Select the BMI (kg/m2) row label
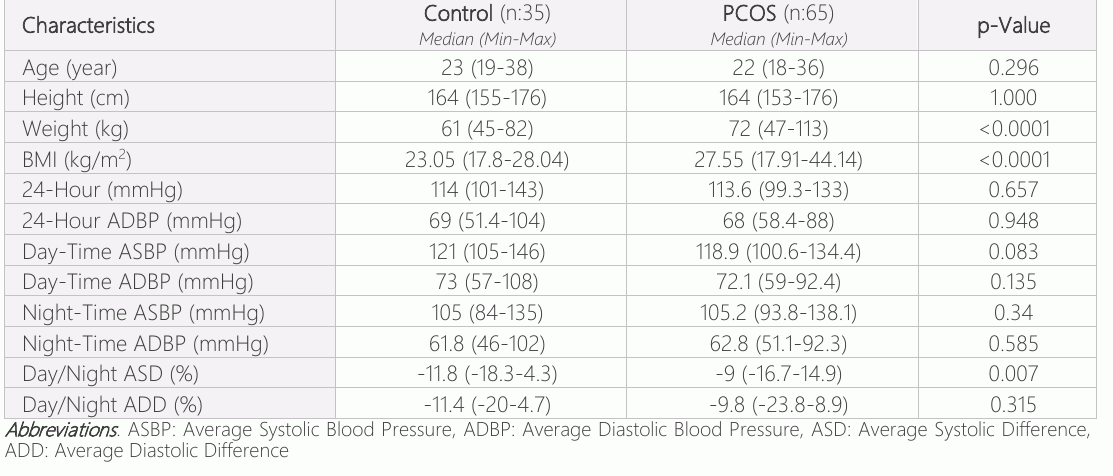This screenshot has width=1113, height=476. pos(77,160)
